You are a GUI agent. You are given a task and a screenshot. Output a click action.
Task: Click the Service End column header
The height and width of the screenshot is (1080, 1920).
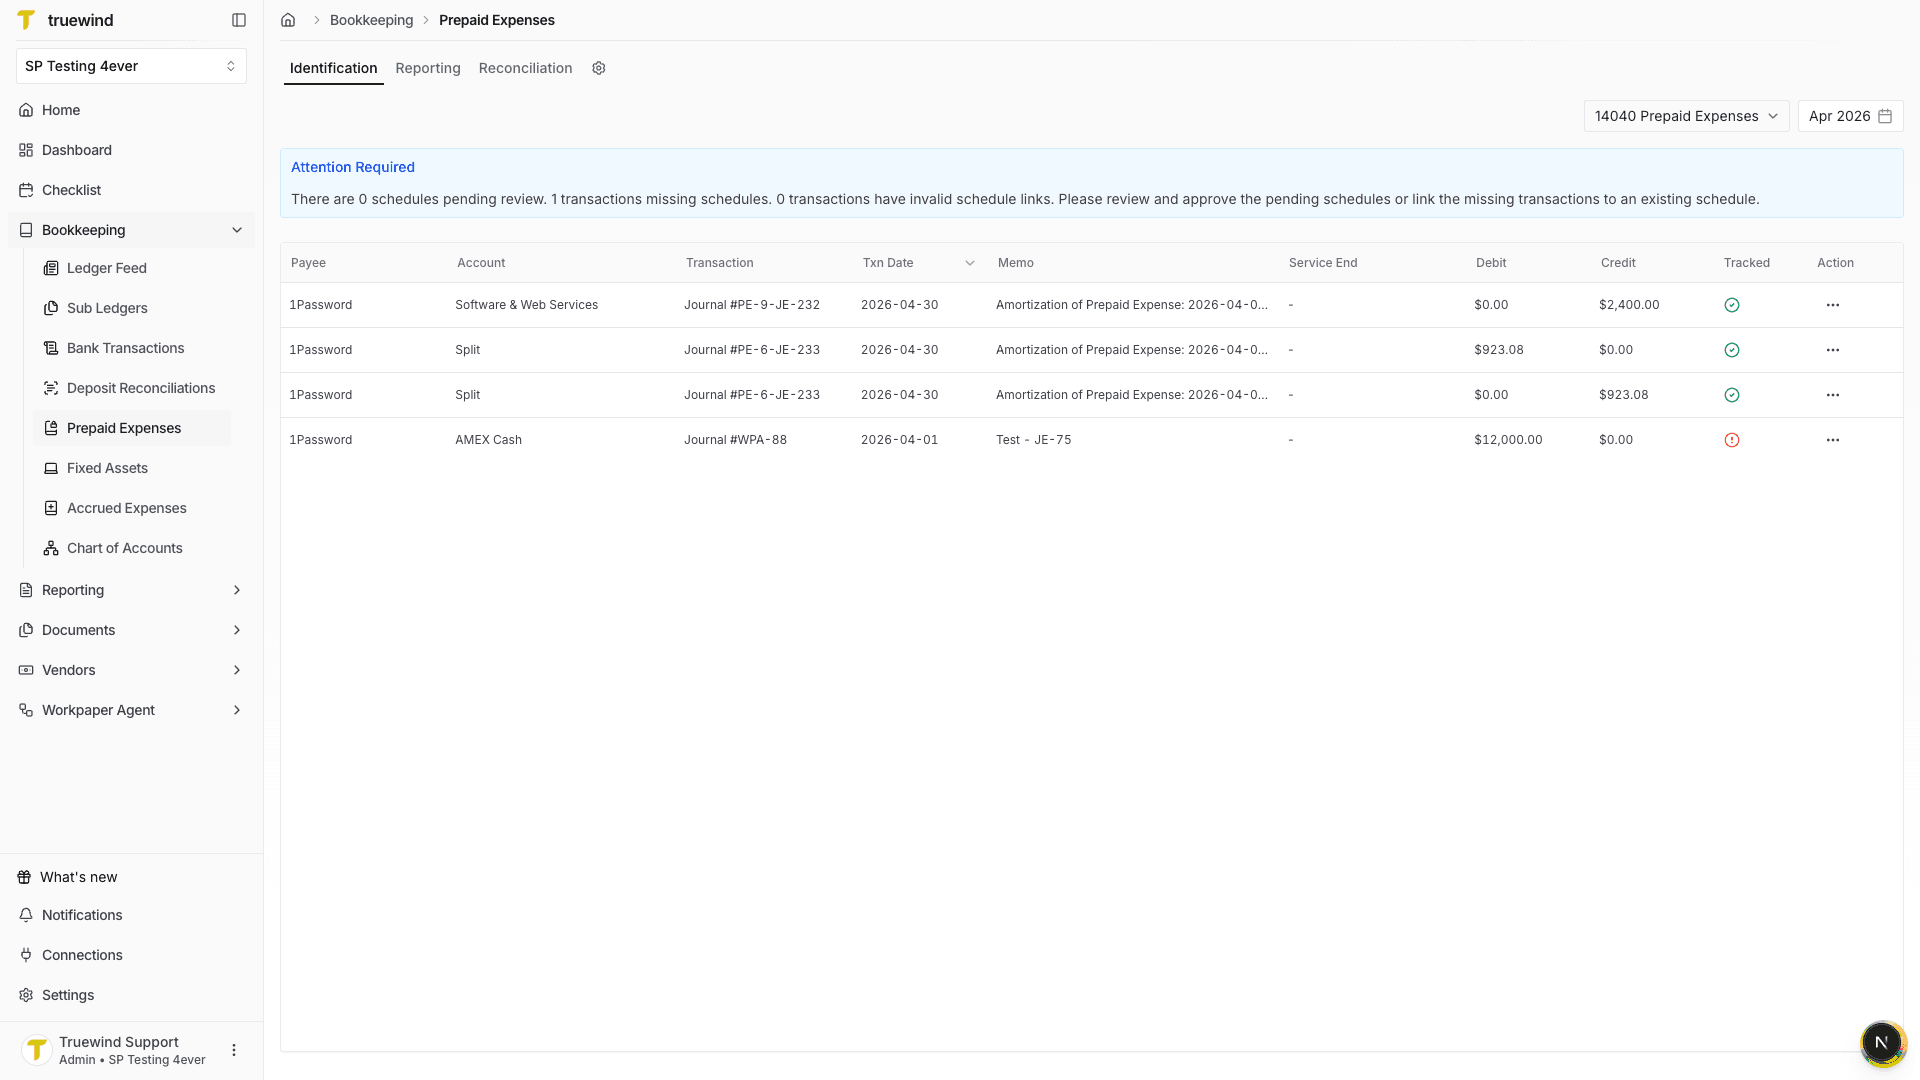pos(1322,263)
